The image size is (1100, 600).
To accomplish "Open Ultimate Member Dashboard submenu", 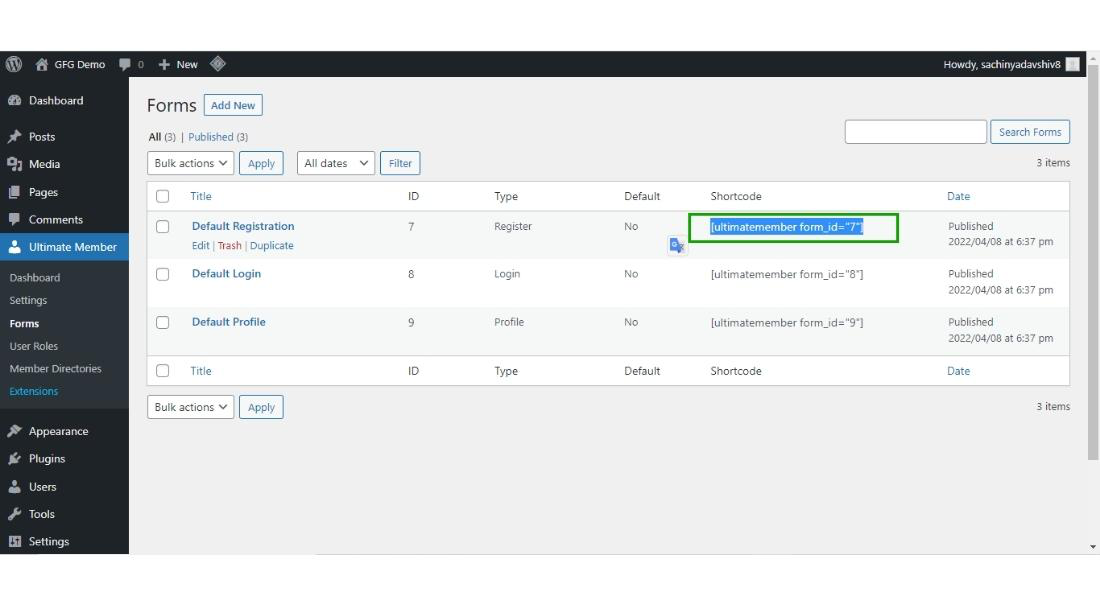I will pos(34,277).
